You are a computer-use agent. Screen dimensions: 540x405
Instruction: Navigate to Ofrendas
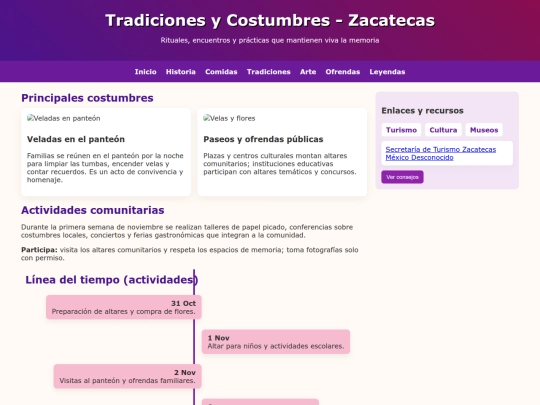click(343, 72)
